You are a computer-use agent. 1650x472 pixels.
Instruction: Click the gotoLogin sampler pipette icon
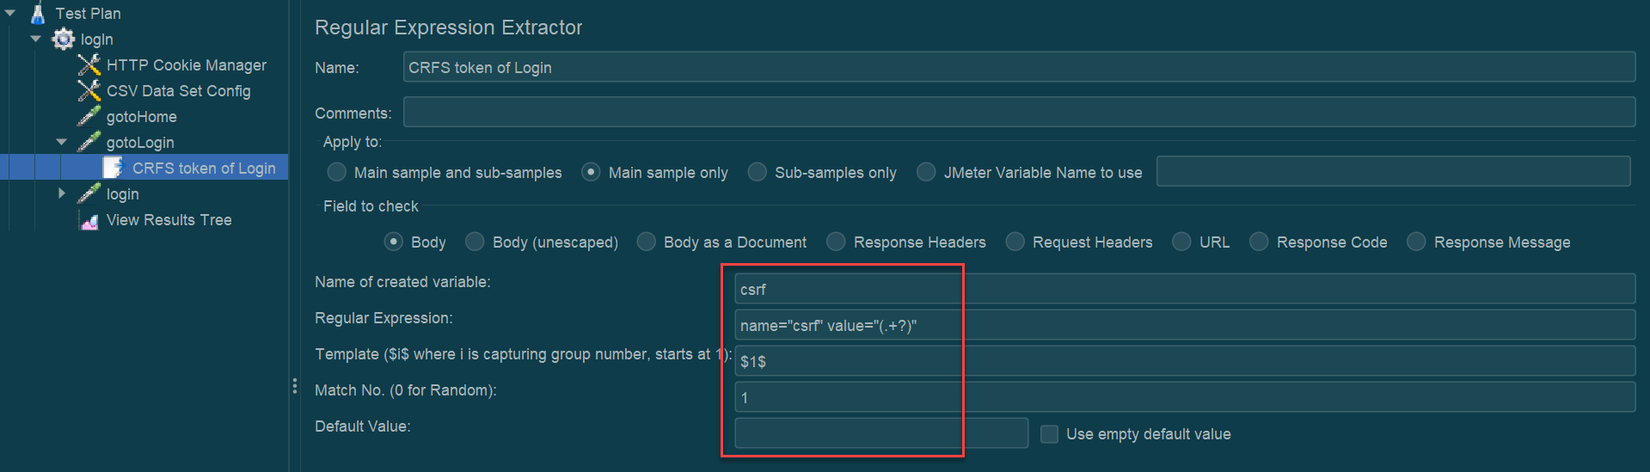[89, 143]
